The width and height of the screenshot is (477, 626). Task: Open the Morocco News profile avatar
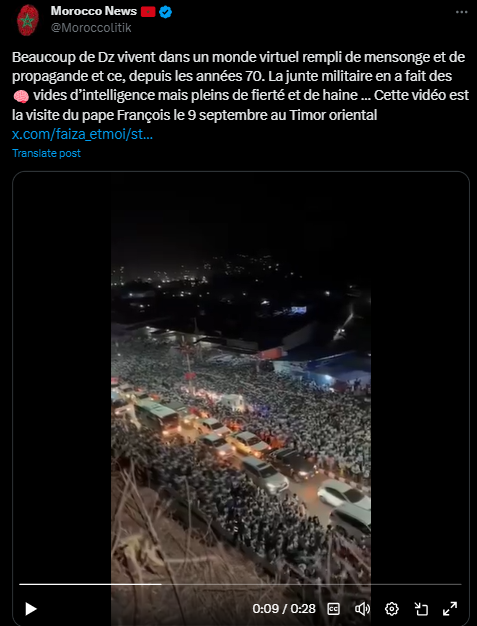27,20
